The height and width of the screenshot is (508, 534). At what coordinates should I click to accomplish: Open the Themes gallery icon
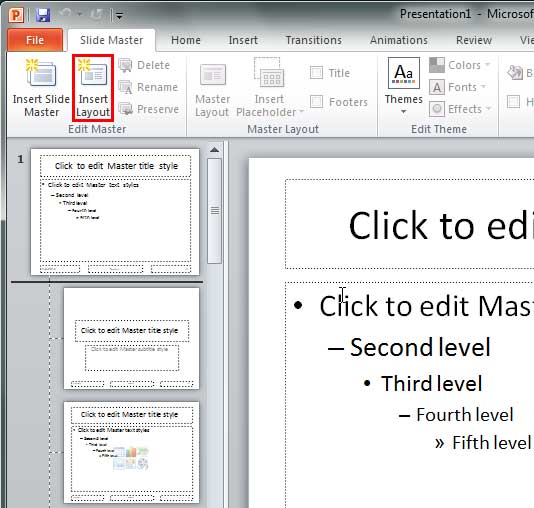pos(404,73)
